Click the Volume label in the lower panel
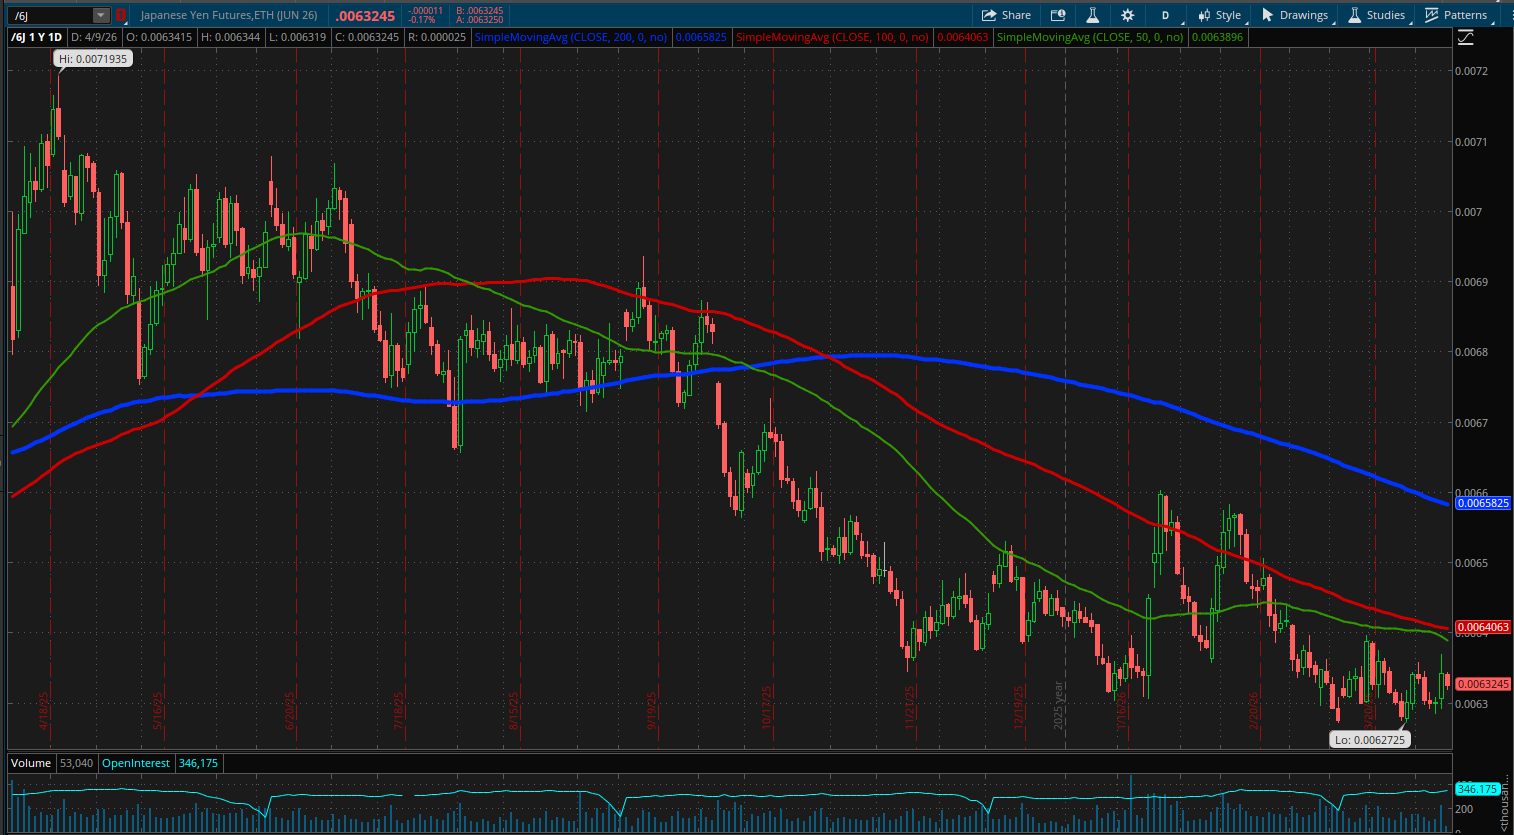This screenshot has height=835, width=1514. [31, 762]
